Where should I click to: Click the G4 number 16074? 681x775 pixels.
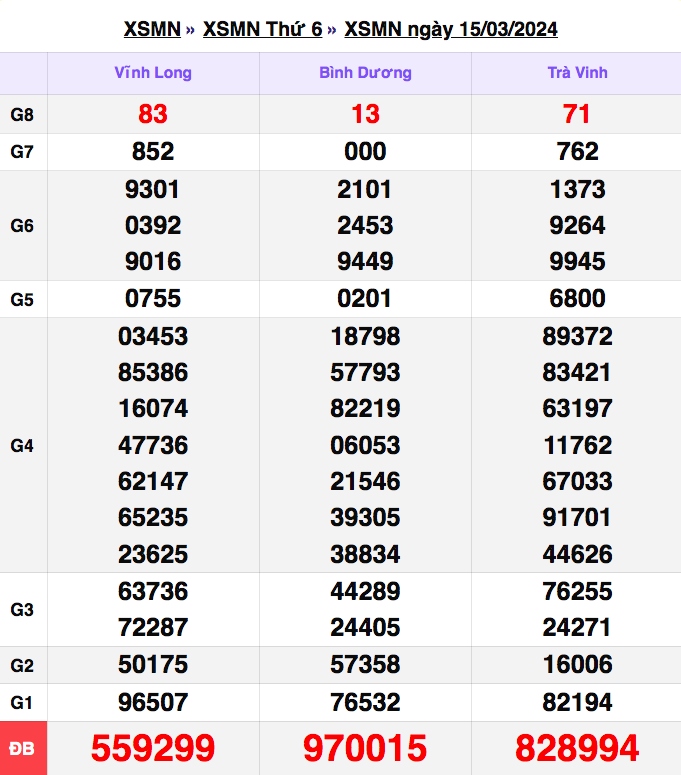[x=153, y=408]
